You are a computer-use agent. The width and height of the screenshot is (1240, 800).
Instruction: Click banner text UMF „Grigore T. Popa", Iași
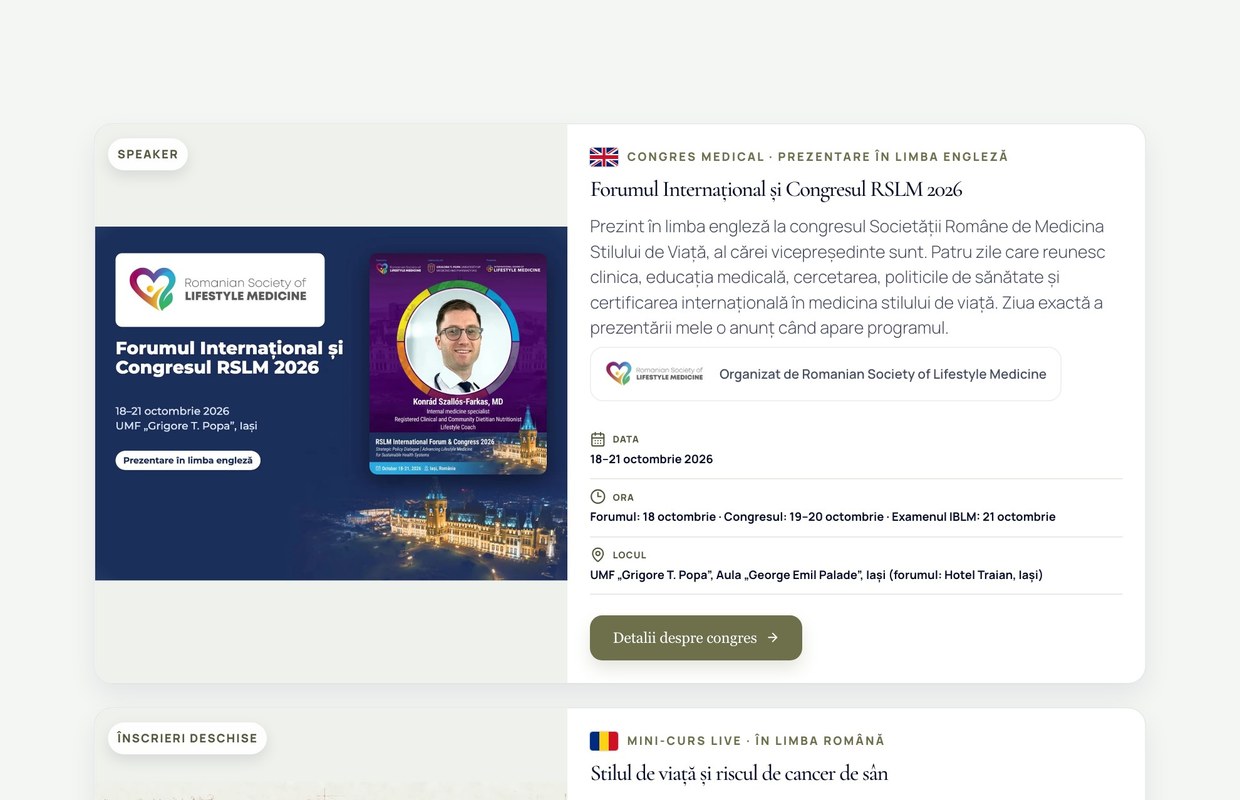[186, 426]
